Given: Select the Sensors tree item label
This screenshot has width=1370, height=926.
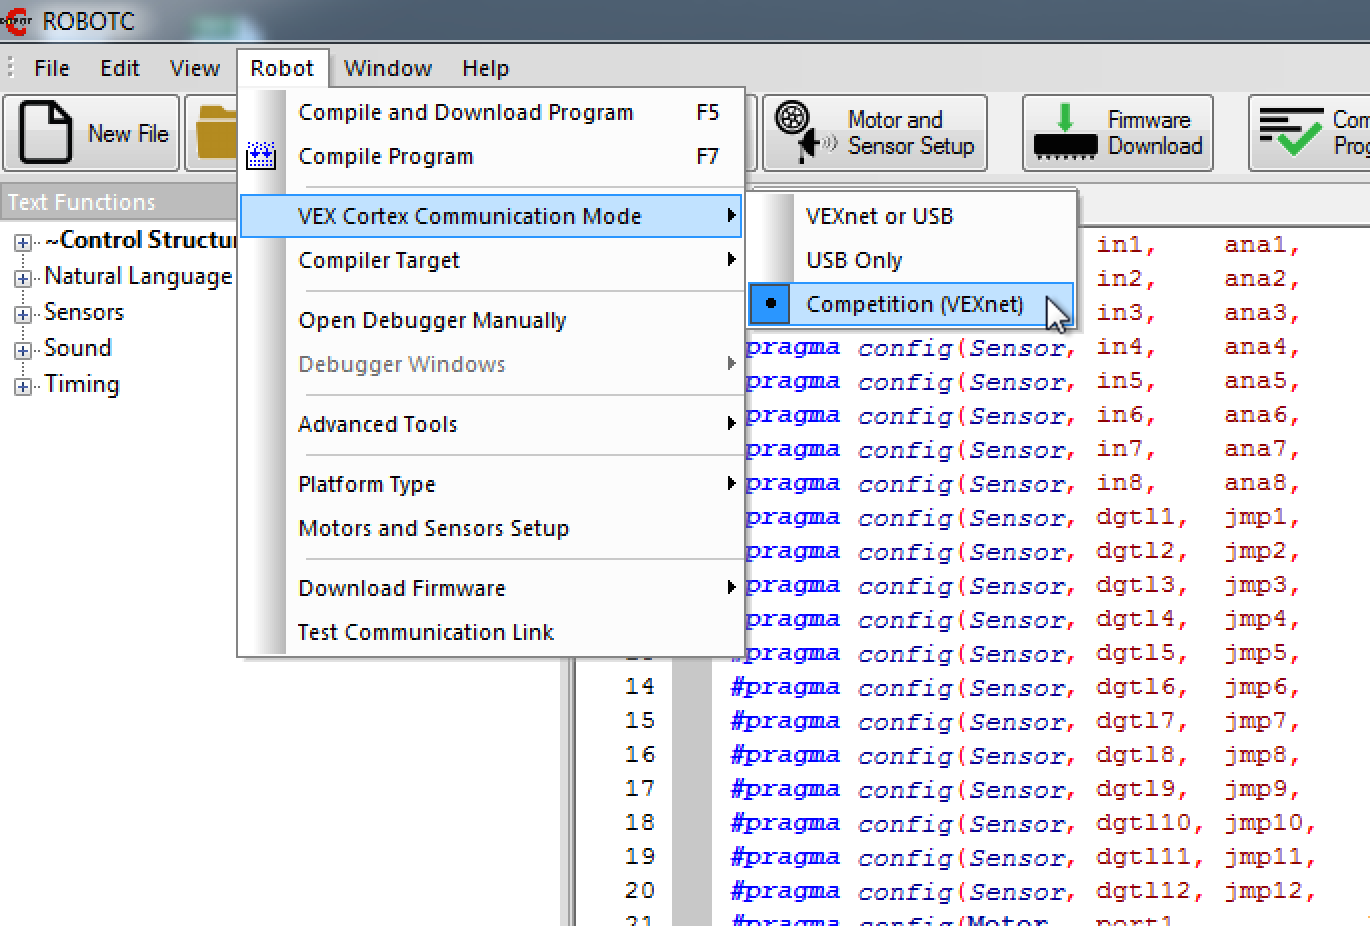Looking at the screenshot, I should (x=84, y=312).
